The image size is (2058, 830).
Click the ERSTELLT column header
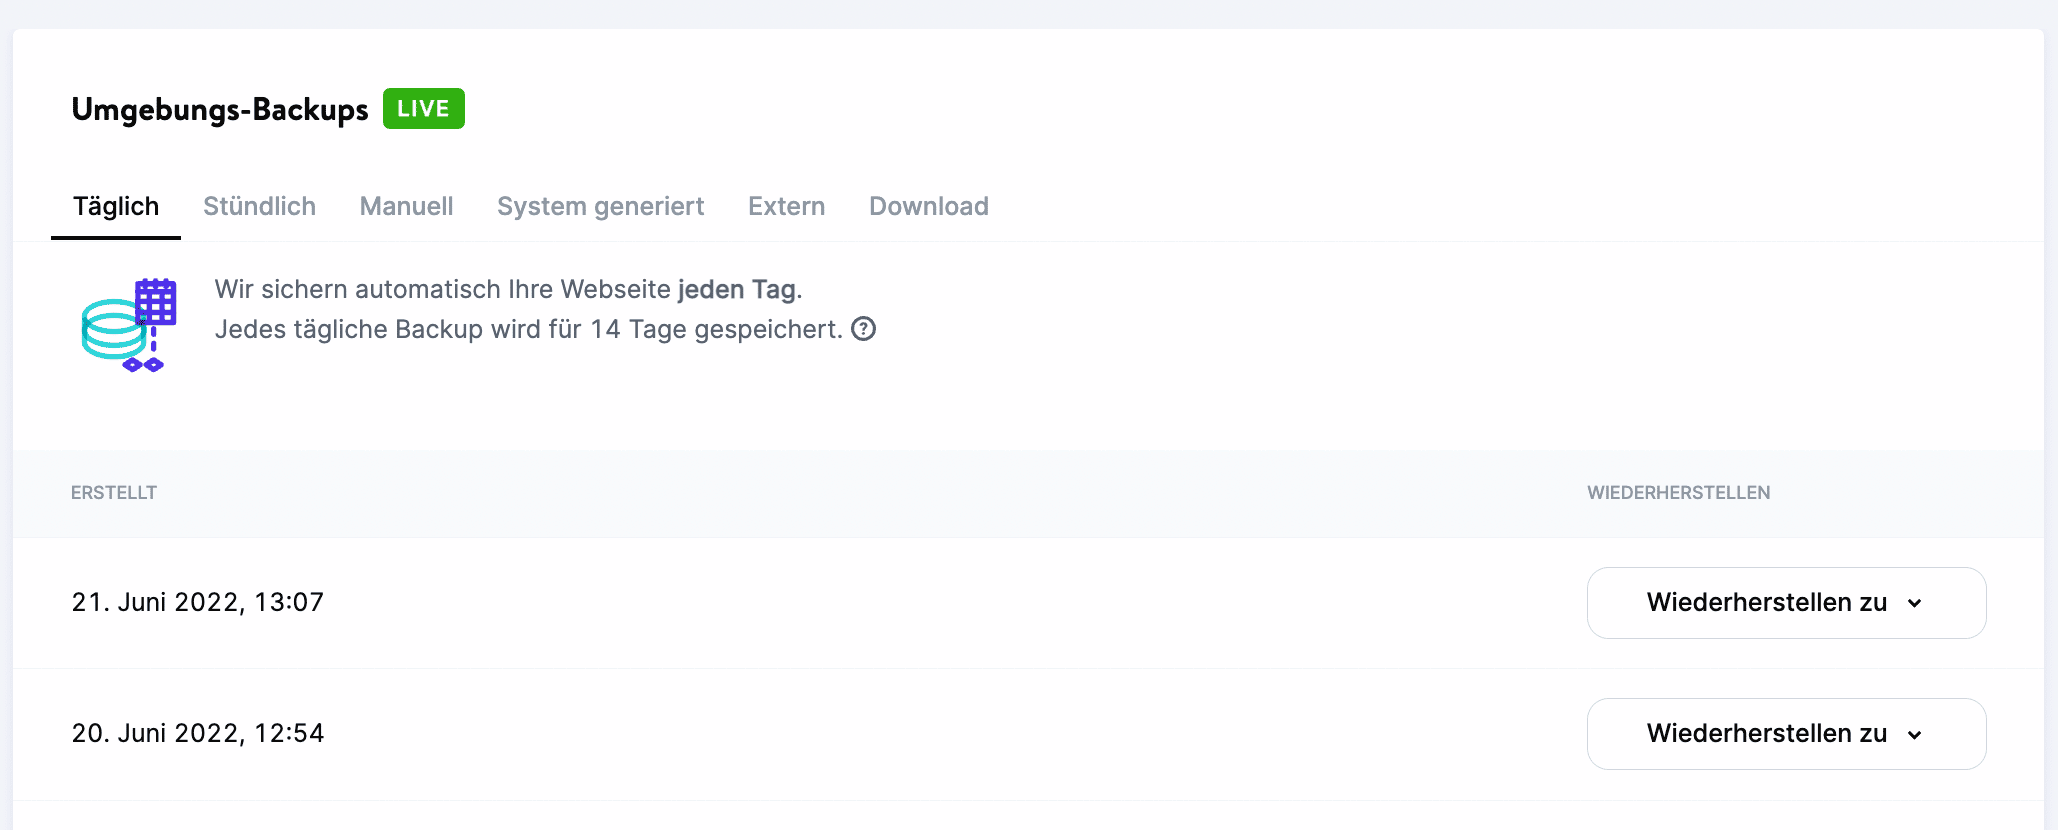113,492
